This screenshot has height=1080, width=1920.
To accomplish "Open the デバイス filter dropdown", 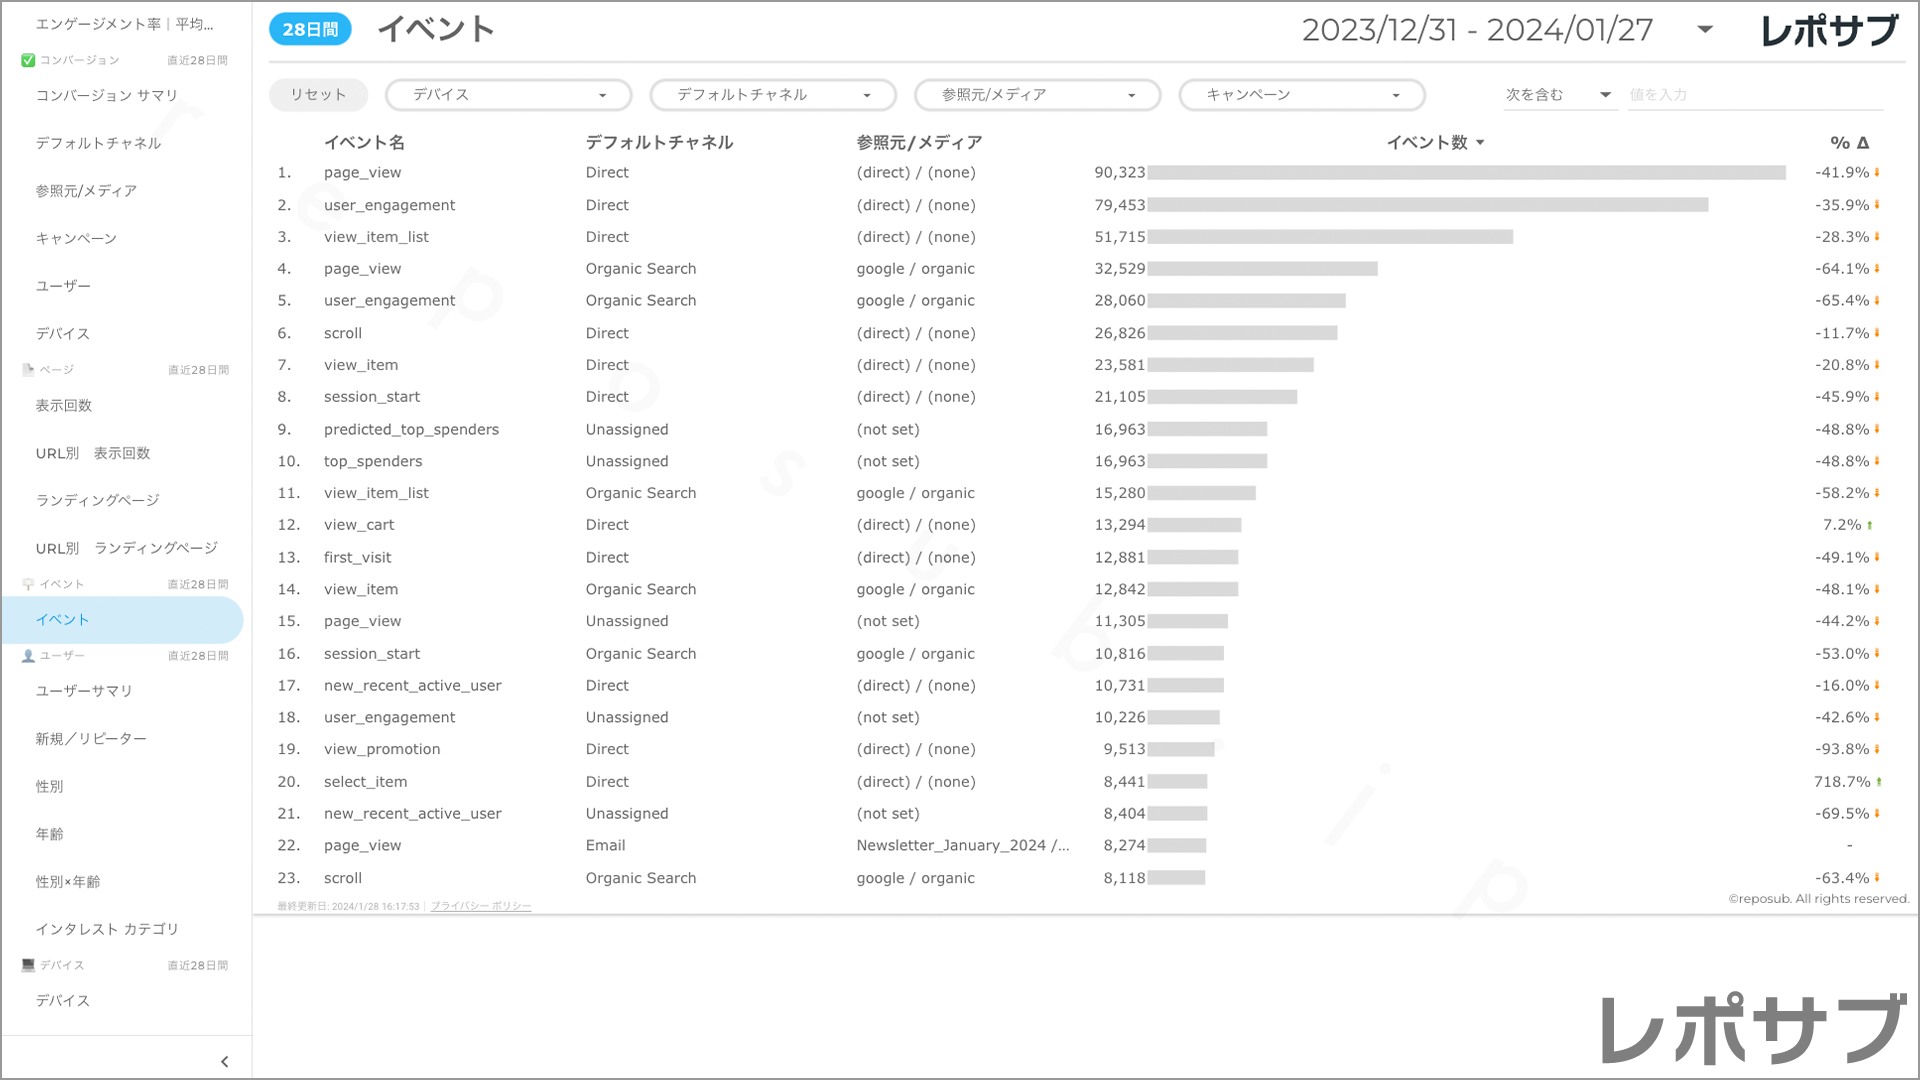I will (508, 95).
